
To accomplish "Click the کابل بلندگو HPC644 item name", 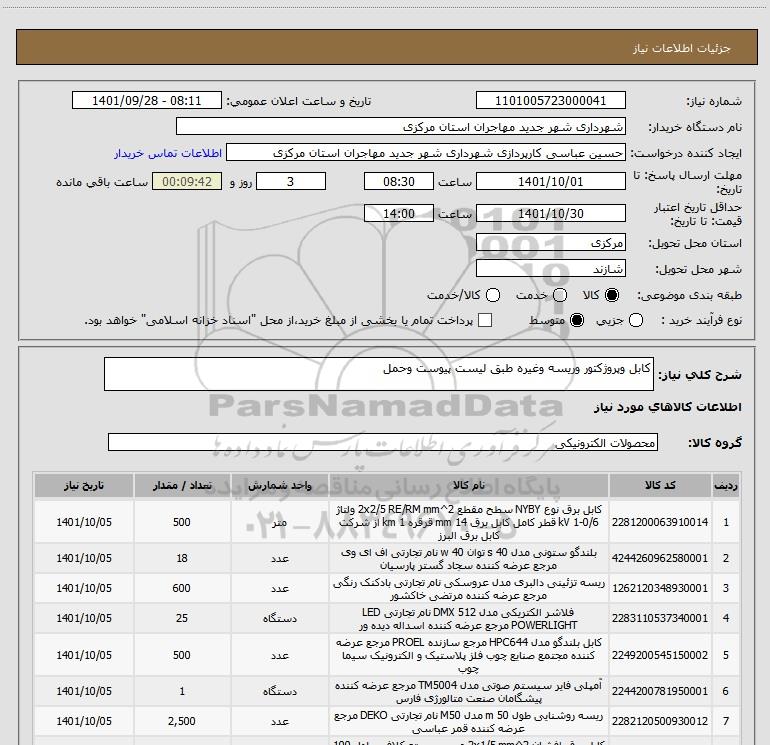I will pyautogui.click(x=468, y=655).
